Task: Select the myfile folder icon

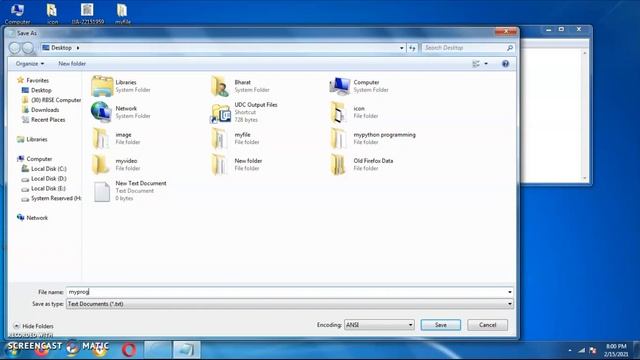Action: [x=220, y=138]
